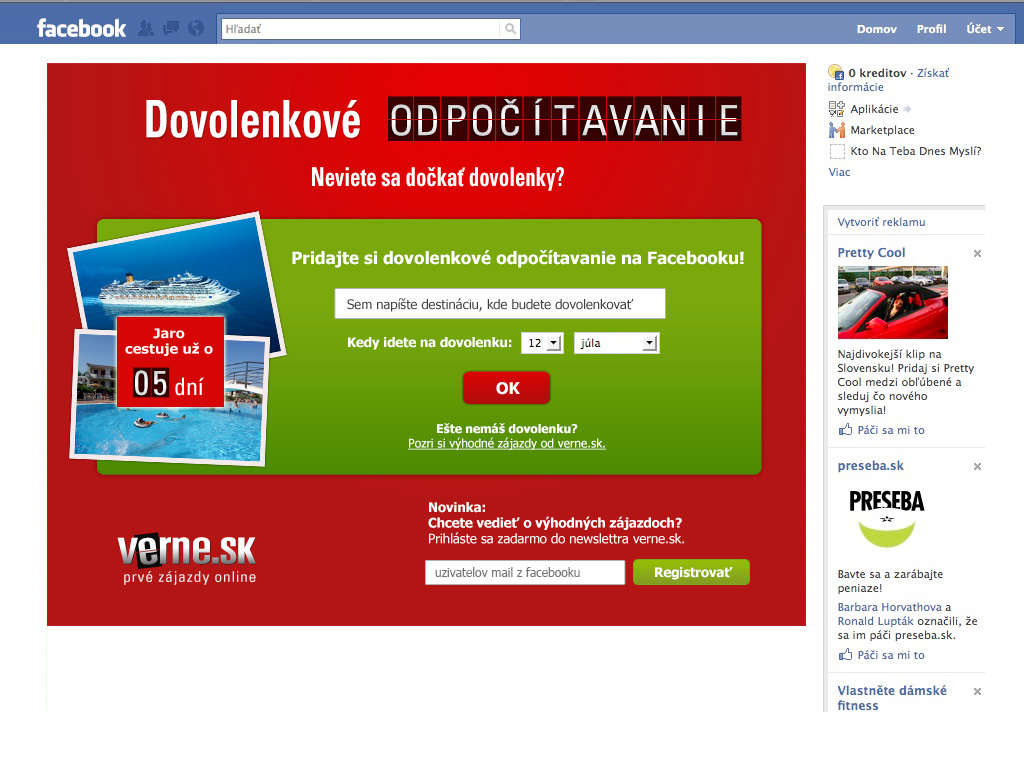
Task: Open Kto Na Teba Dnes Myslí? app
Action: [x=916, y=151]
